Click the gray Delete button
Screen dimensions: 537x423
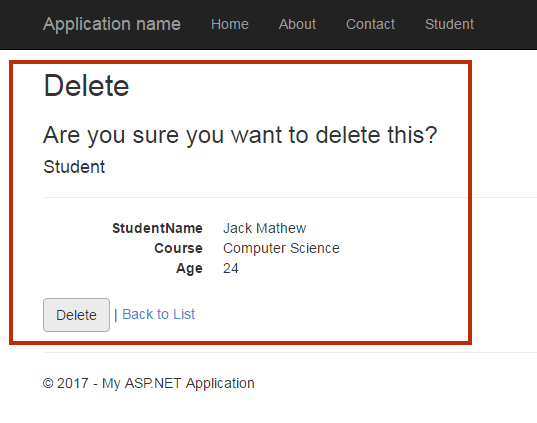pos(76,315)
